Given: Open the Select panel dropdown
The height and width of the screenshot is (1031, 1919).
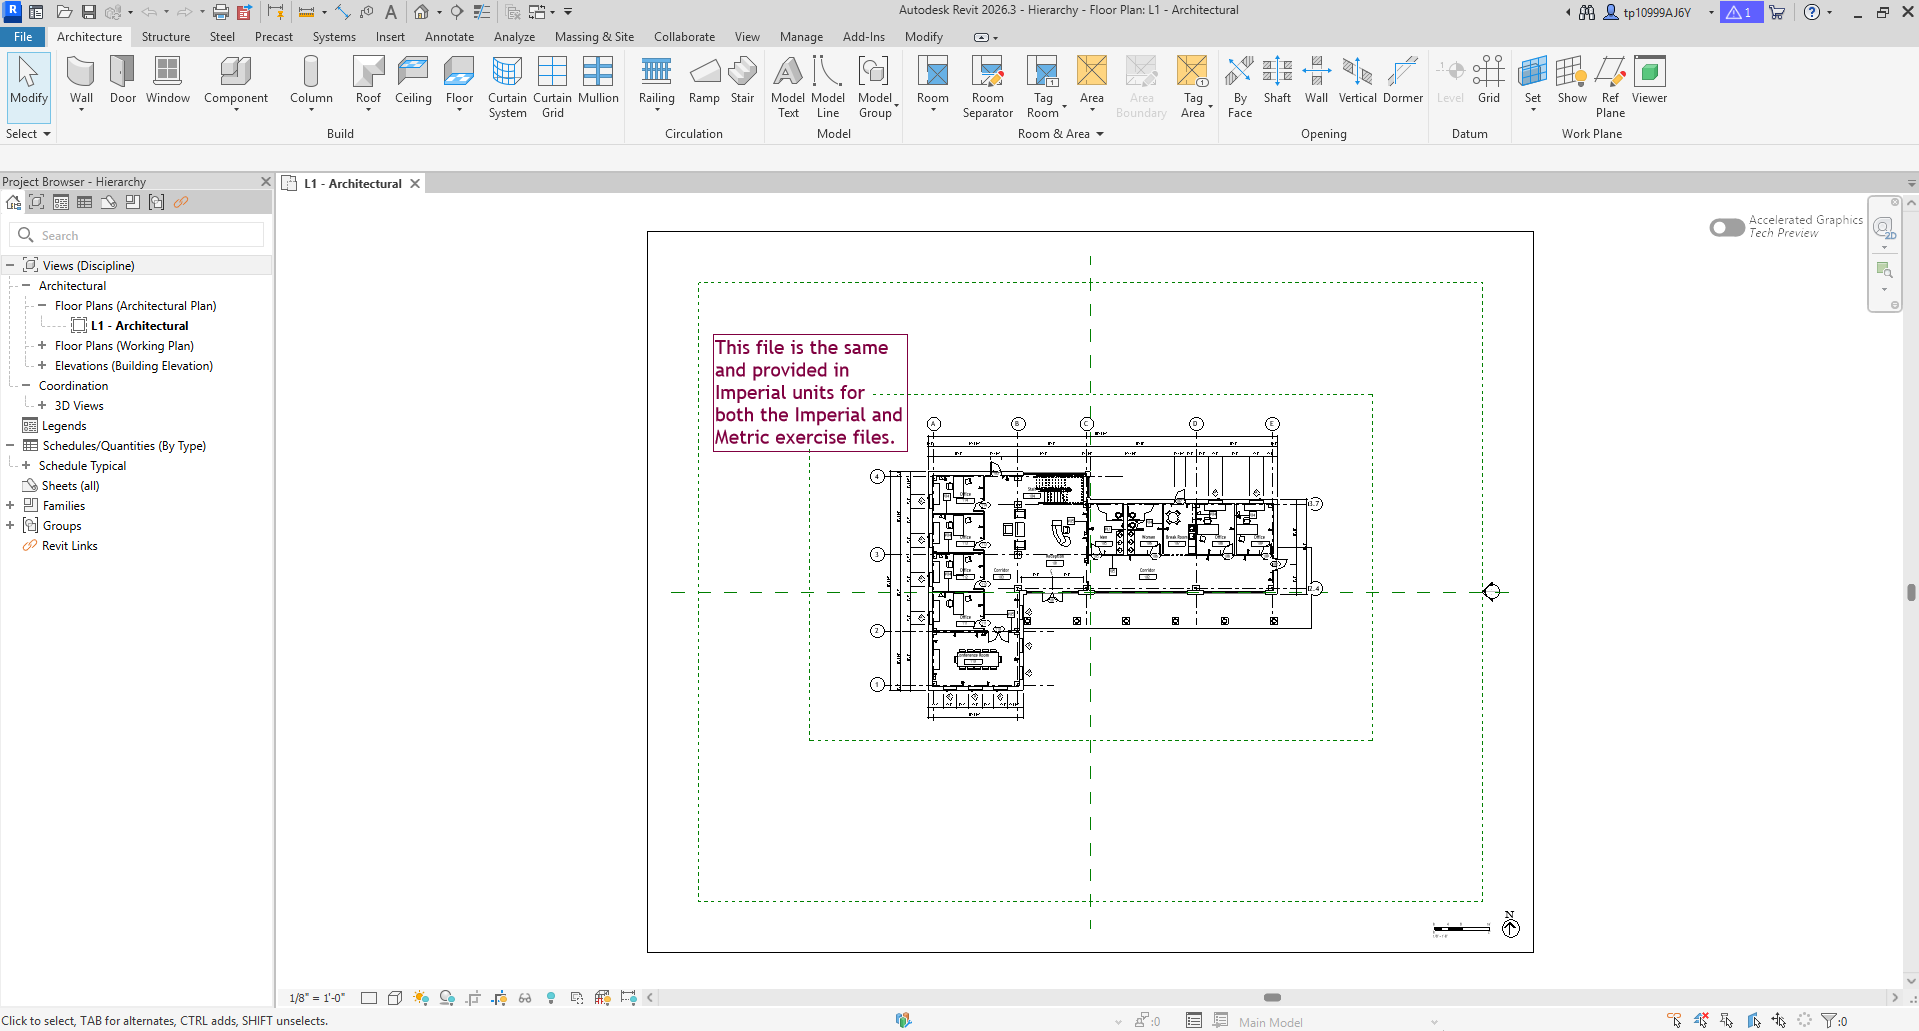Looking at the screenshot, I should [28, 134].
